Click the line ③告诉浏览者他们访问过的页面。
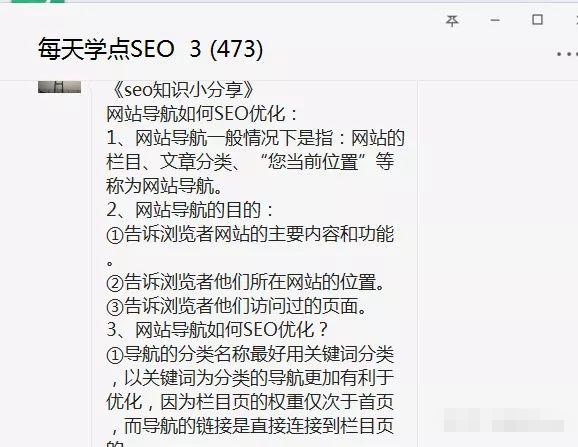578x447 pixels. (x=237, y=306)
